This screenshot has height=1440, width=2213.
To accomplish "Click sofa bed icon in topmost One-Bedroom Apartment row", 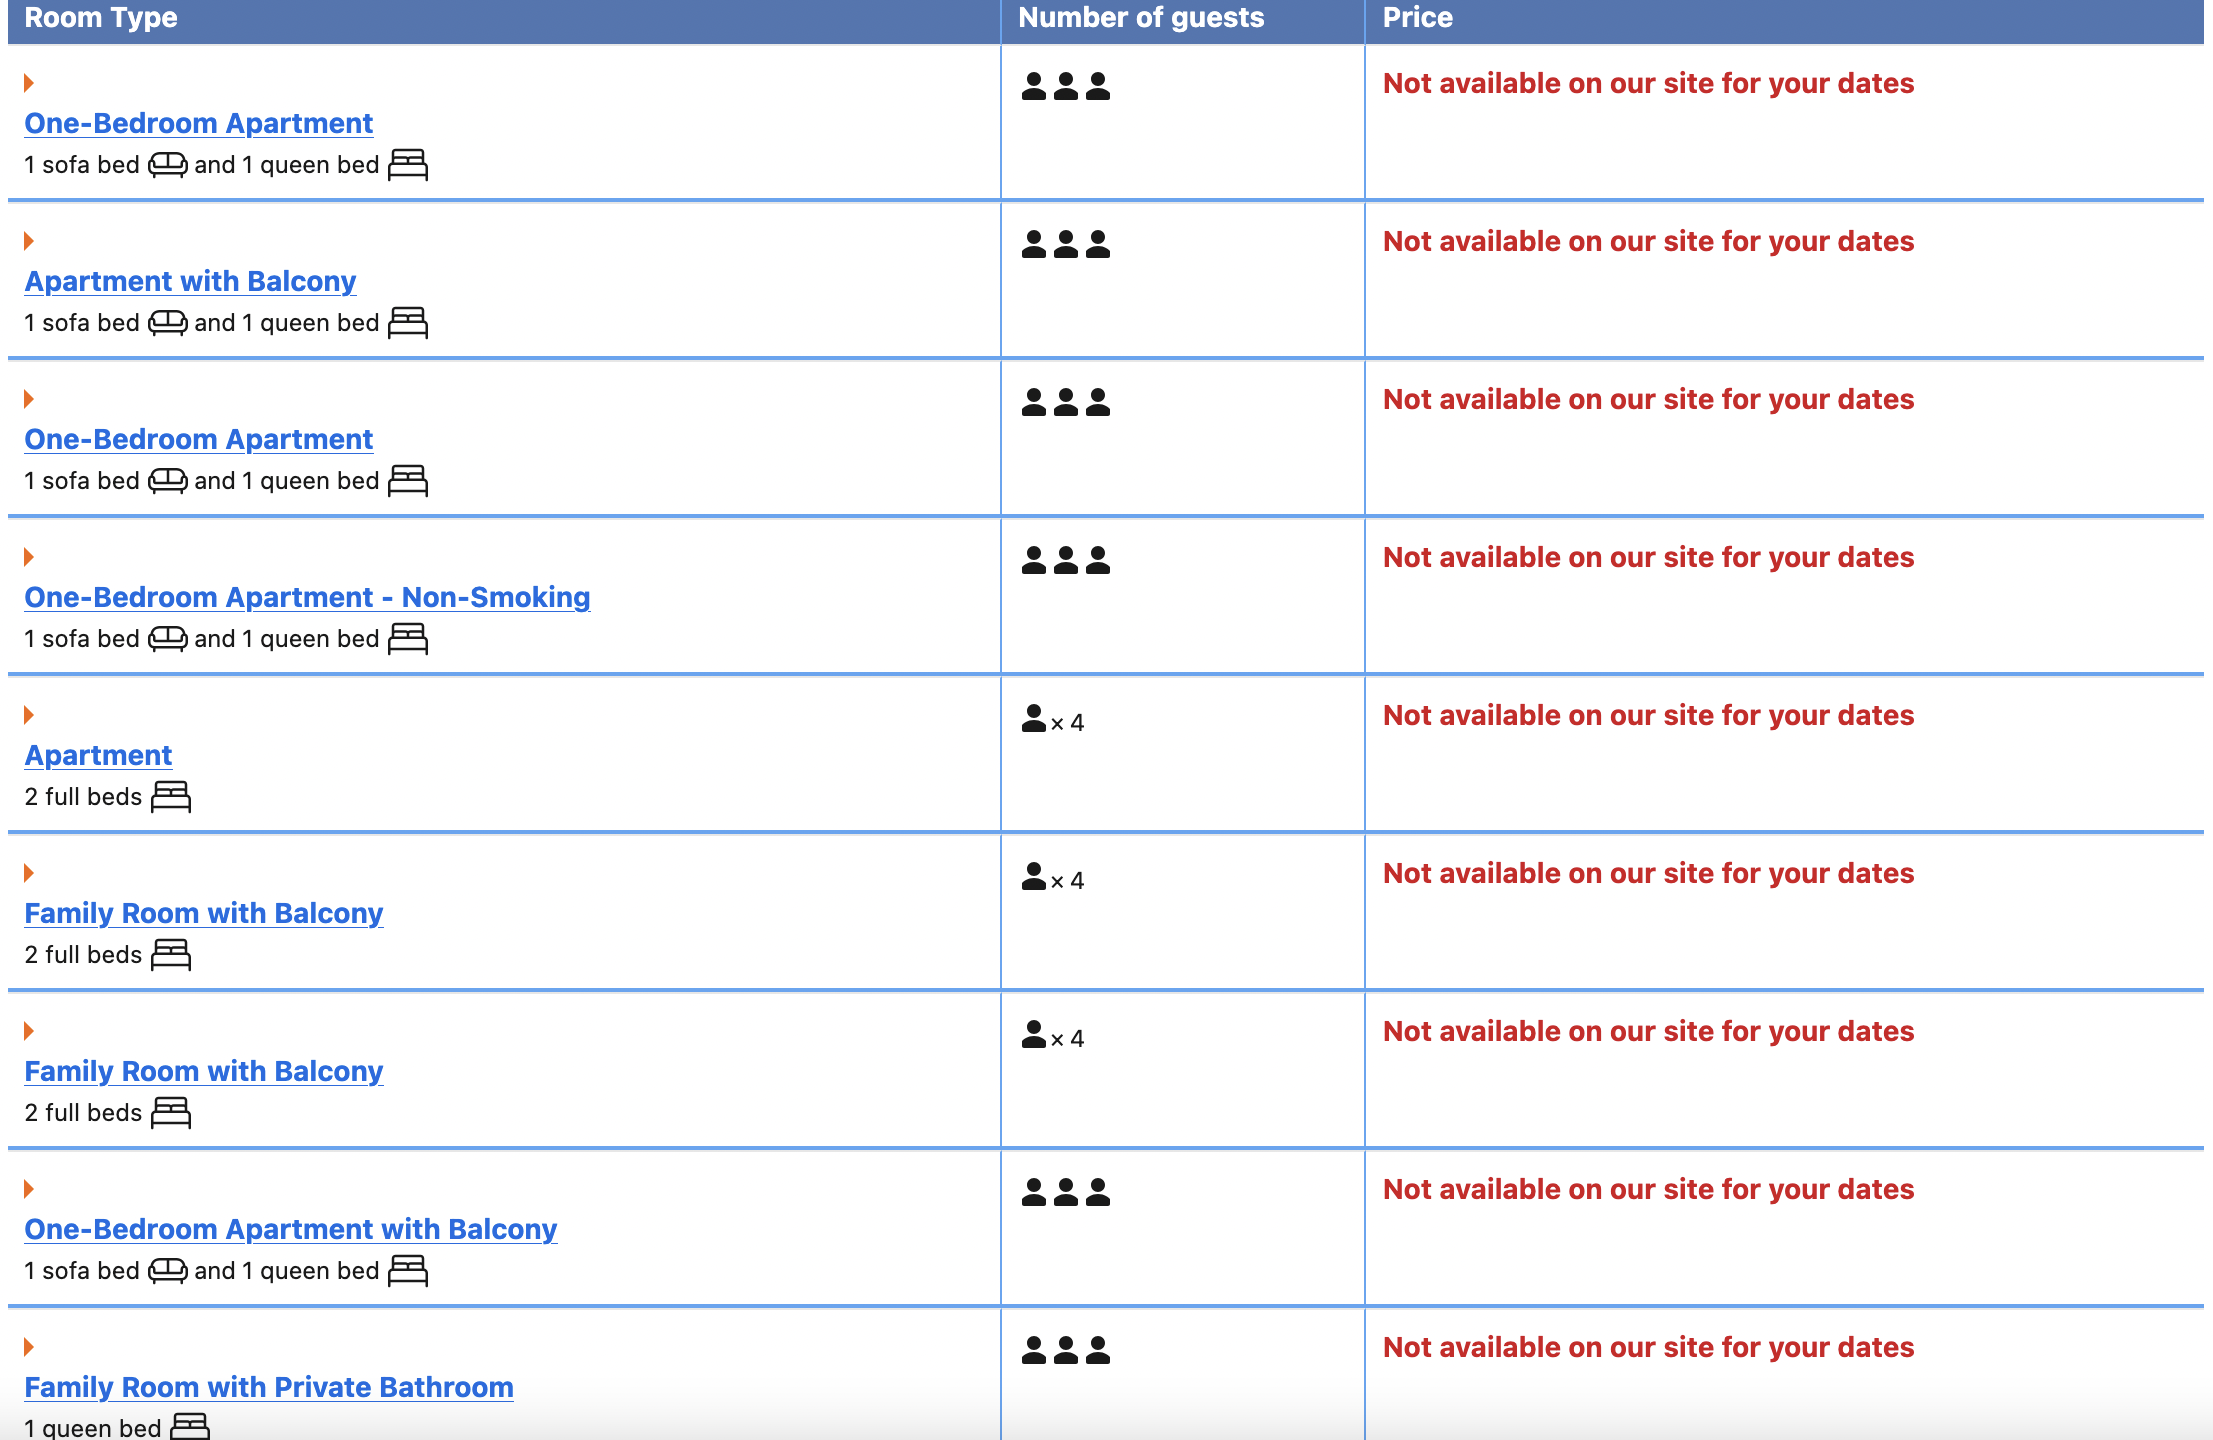I will pyautogui.click(x=168, y=165).
